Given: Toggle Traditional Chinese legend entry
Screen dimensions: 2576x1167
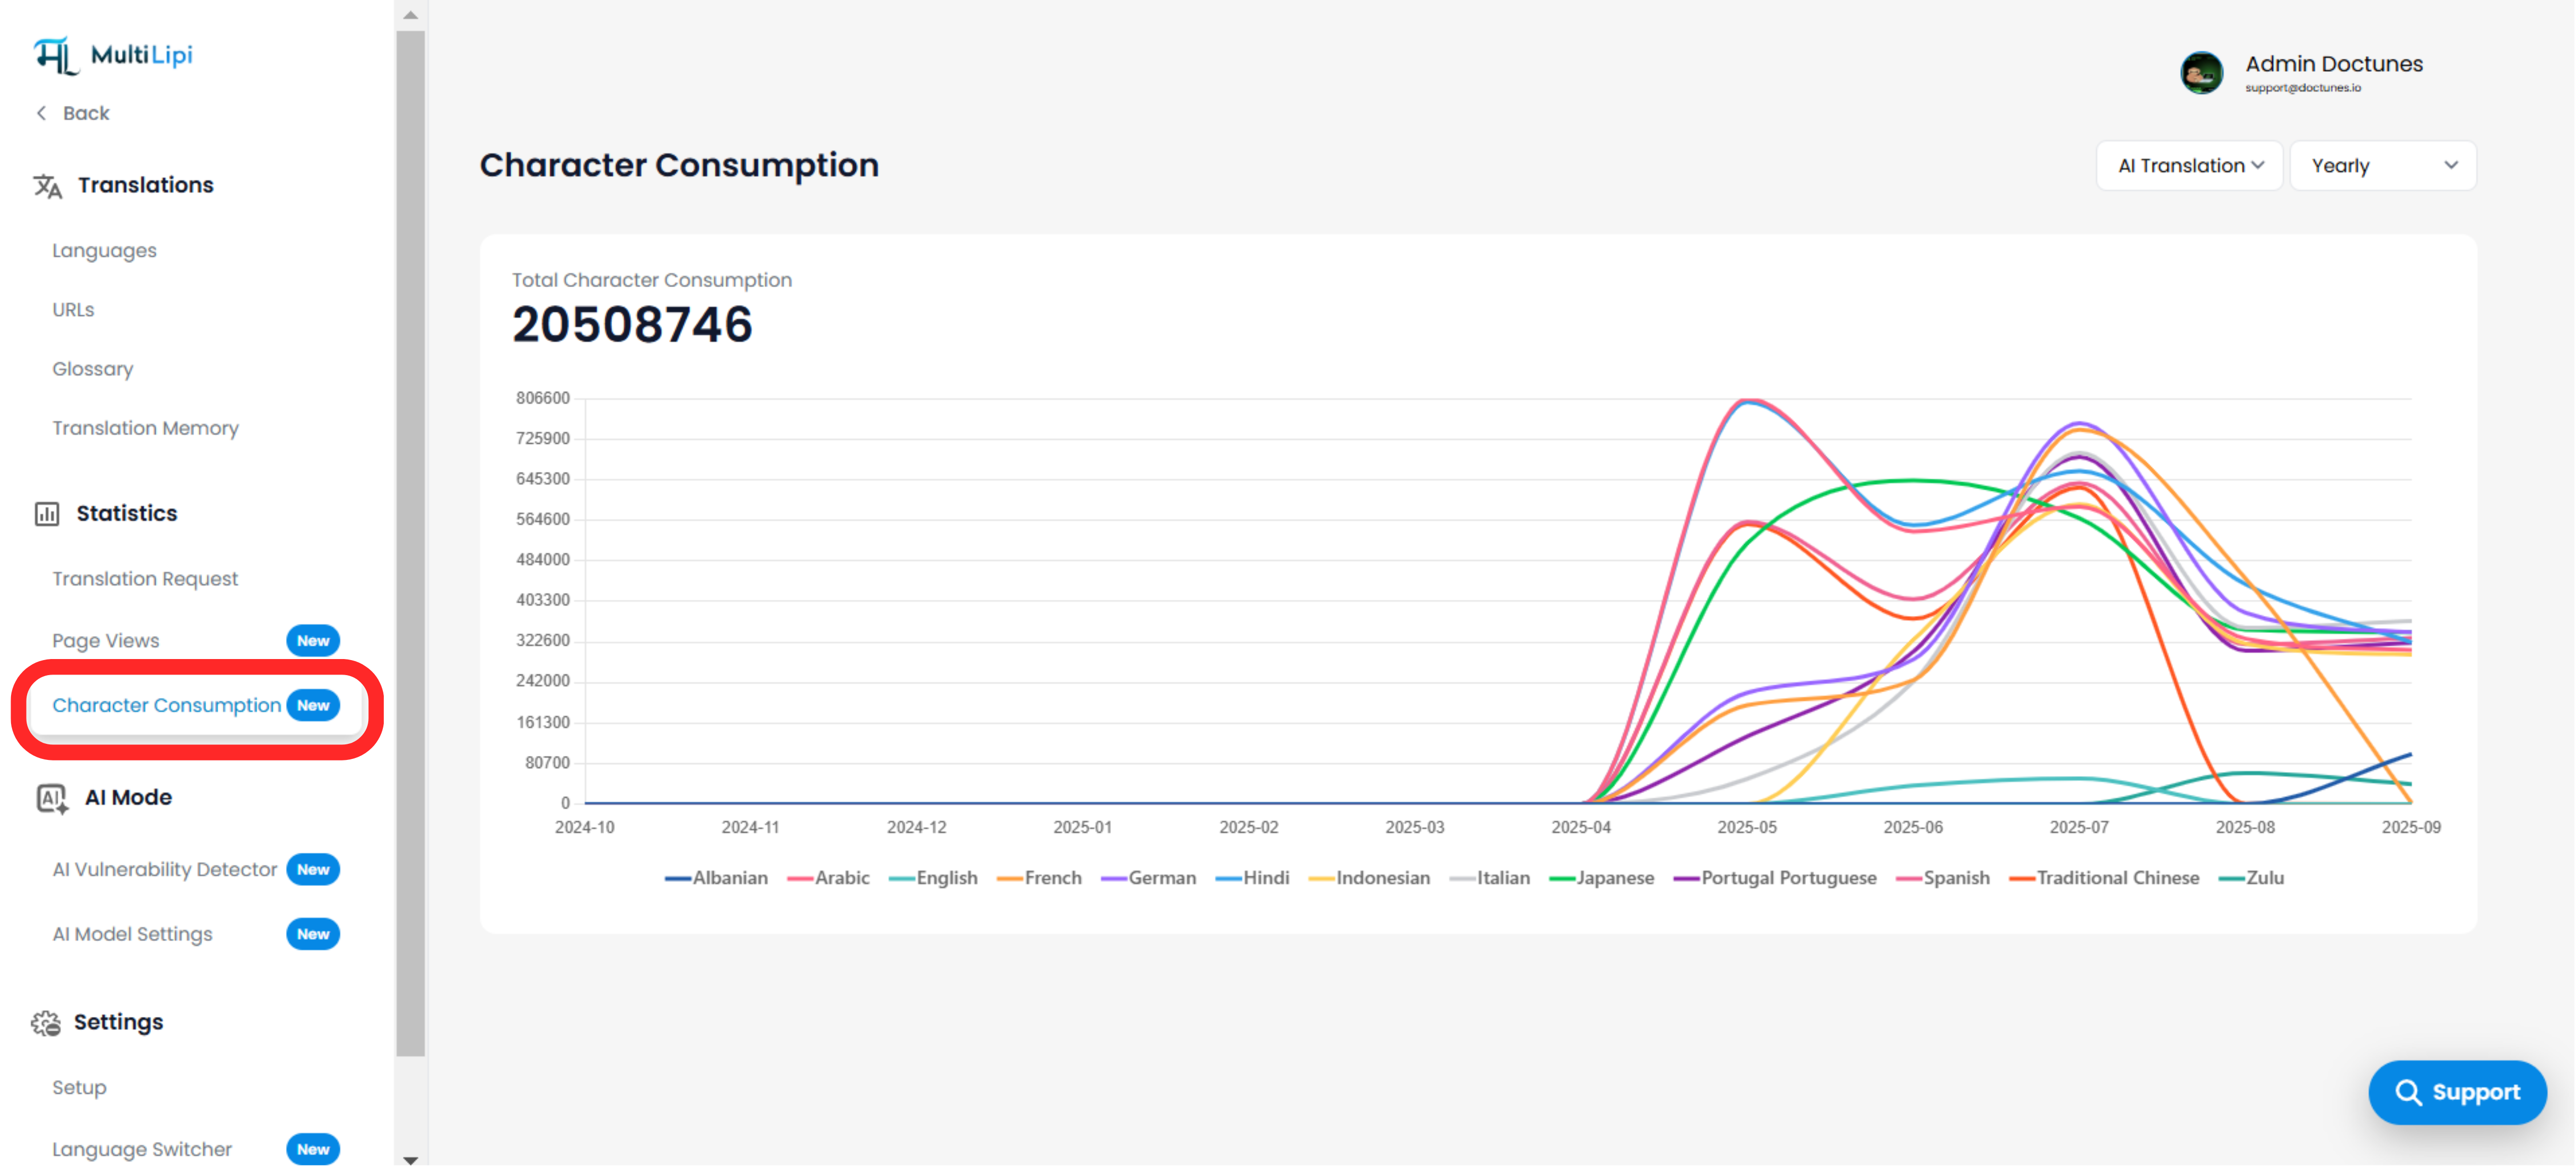Looking at the screenshot, I should [x=2104, y=878].
